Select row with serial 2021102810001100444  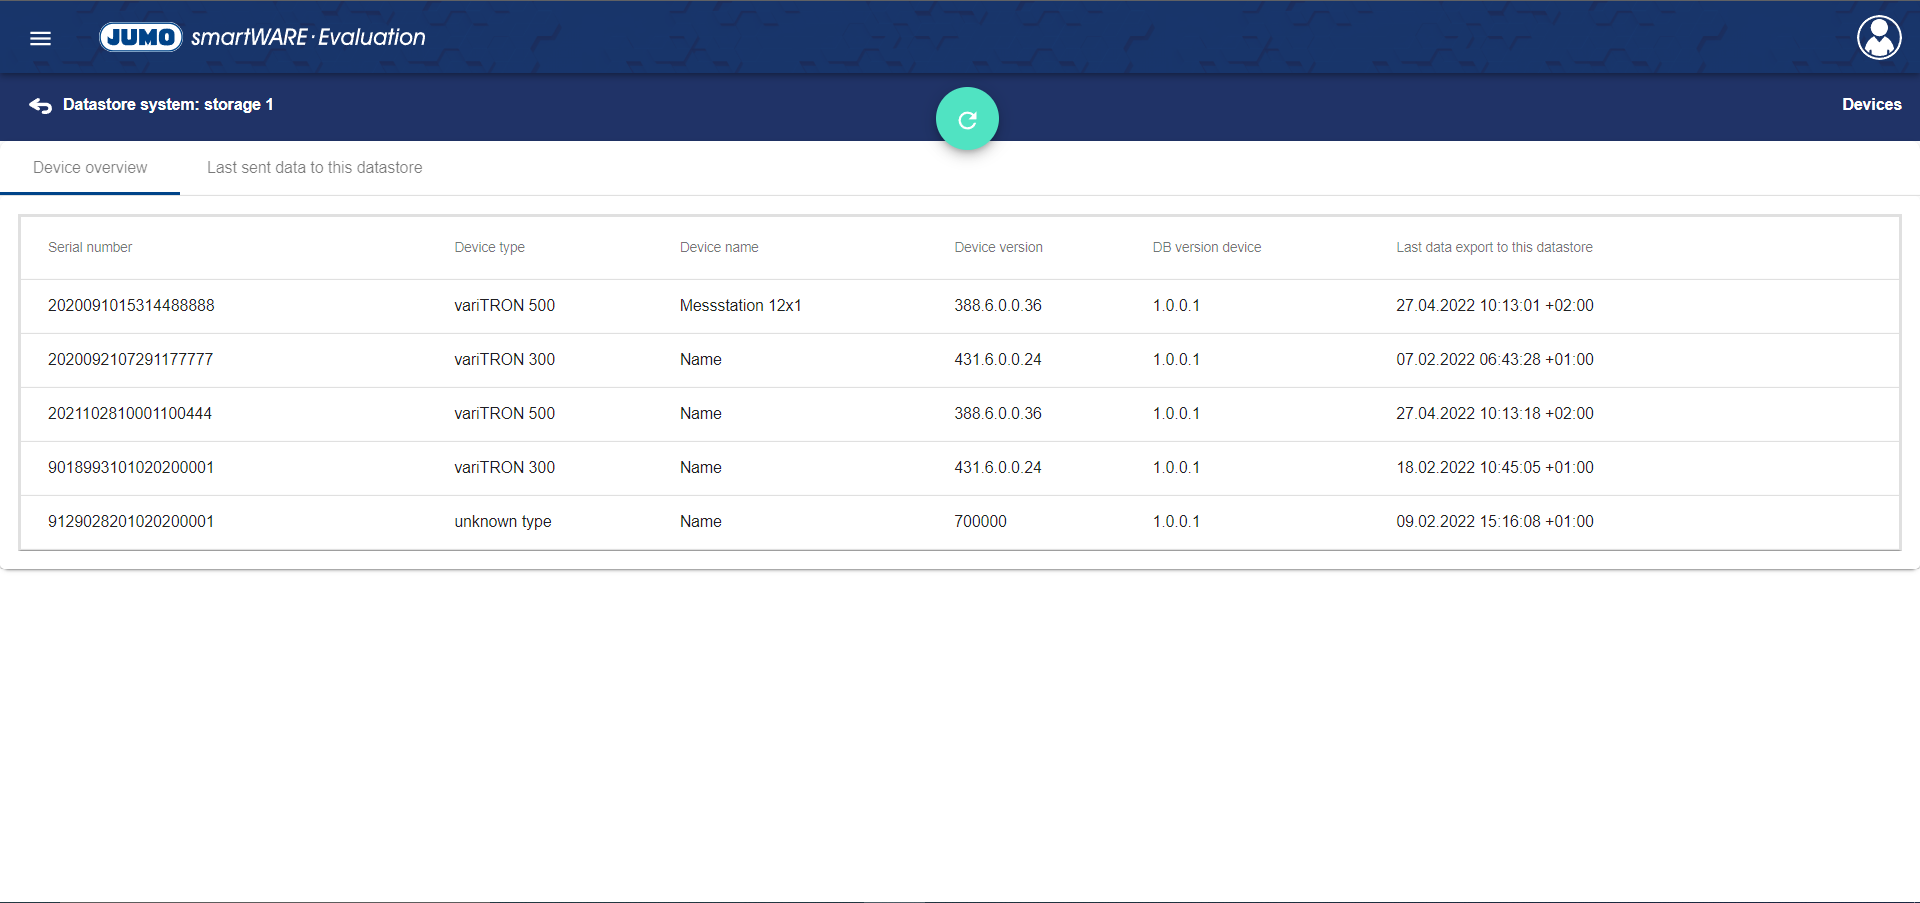[x=130, y=414]
